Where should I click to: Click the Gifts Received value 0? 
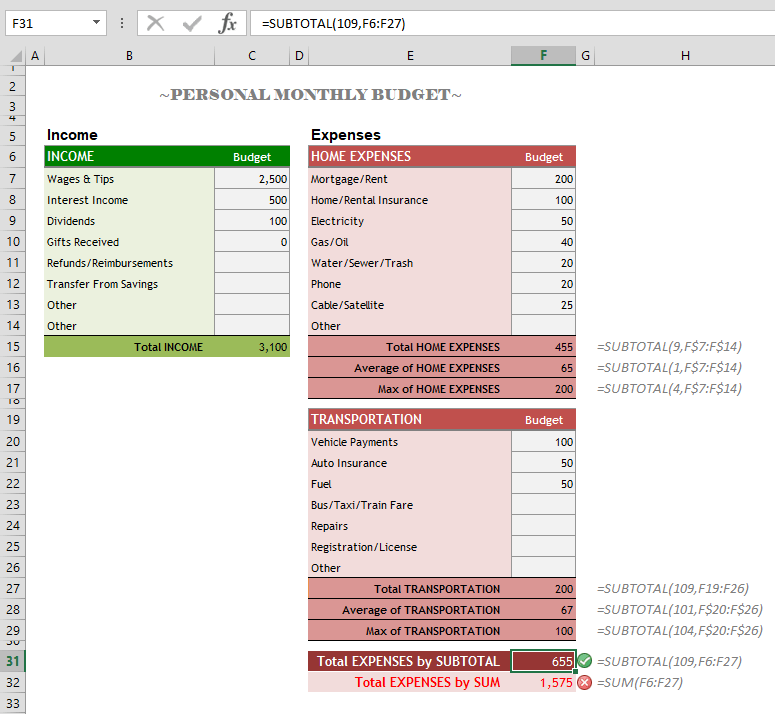[252, 242]
